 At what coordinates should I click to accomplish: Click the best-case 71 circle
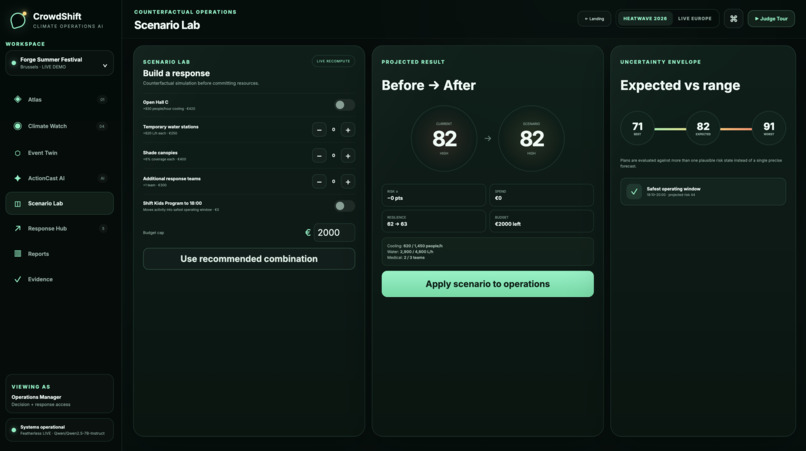tap(637, 128)
